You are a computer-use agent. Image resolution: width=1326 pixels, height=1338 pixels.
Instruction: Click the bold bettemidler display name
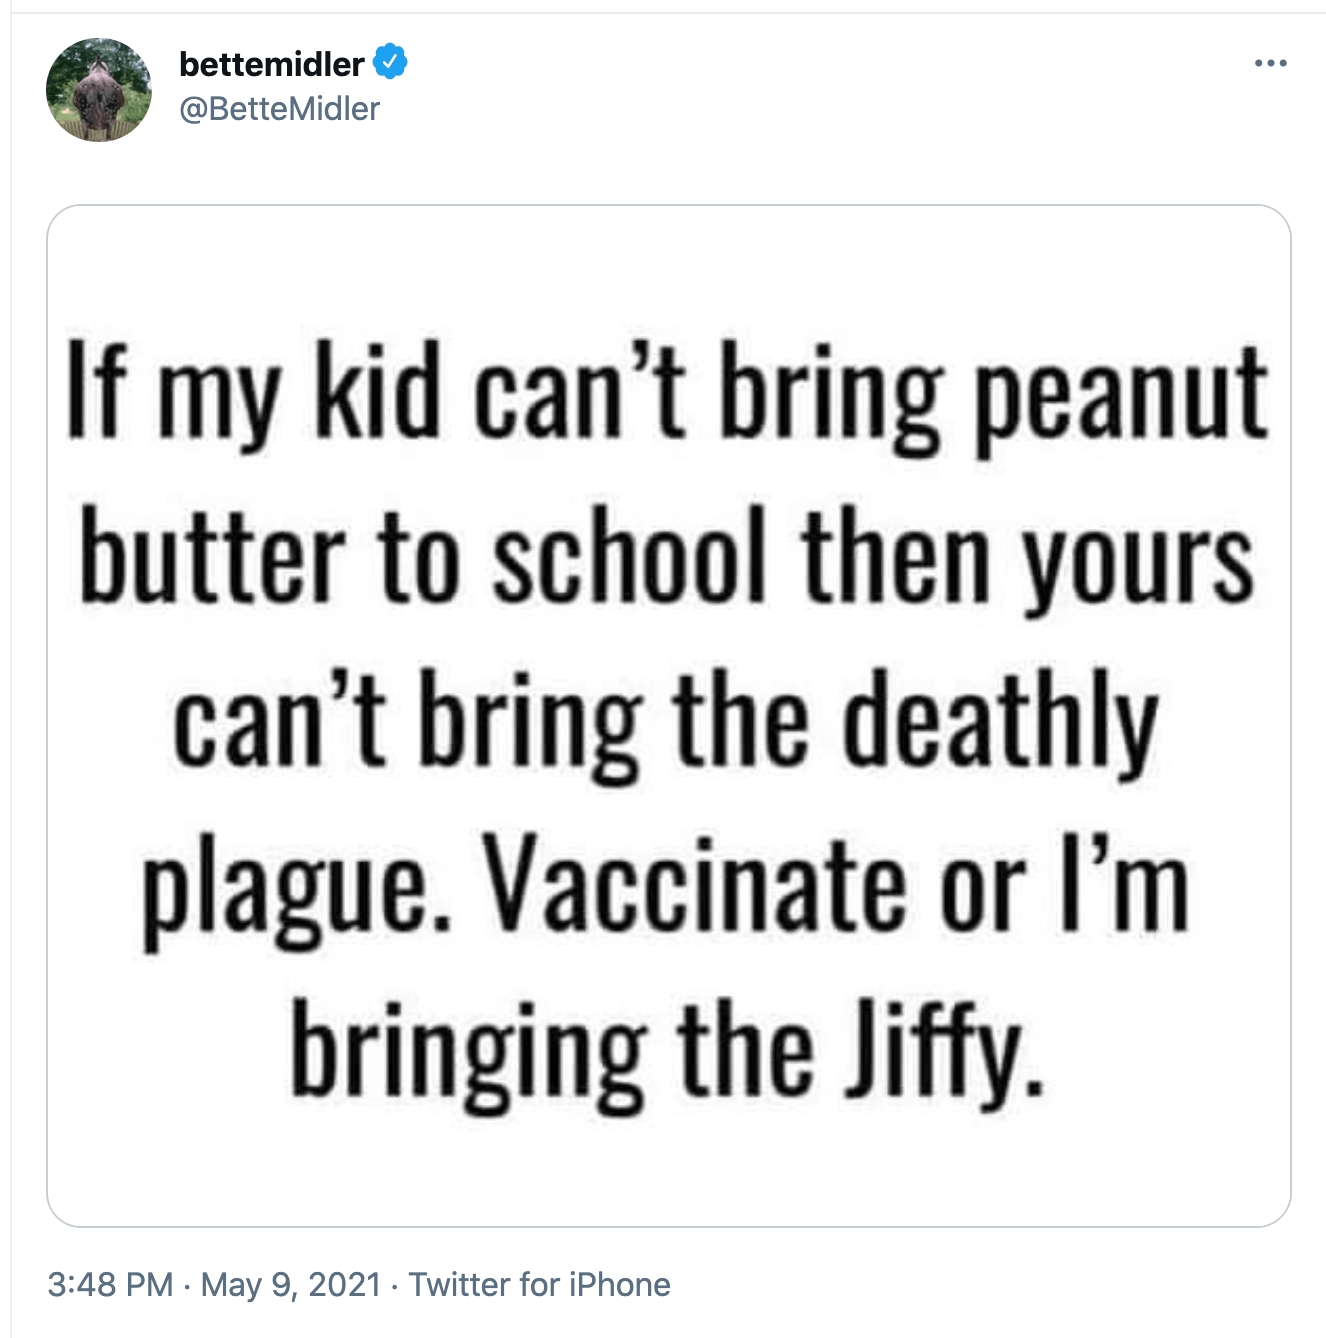[x=271, y=64]
